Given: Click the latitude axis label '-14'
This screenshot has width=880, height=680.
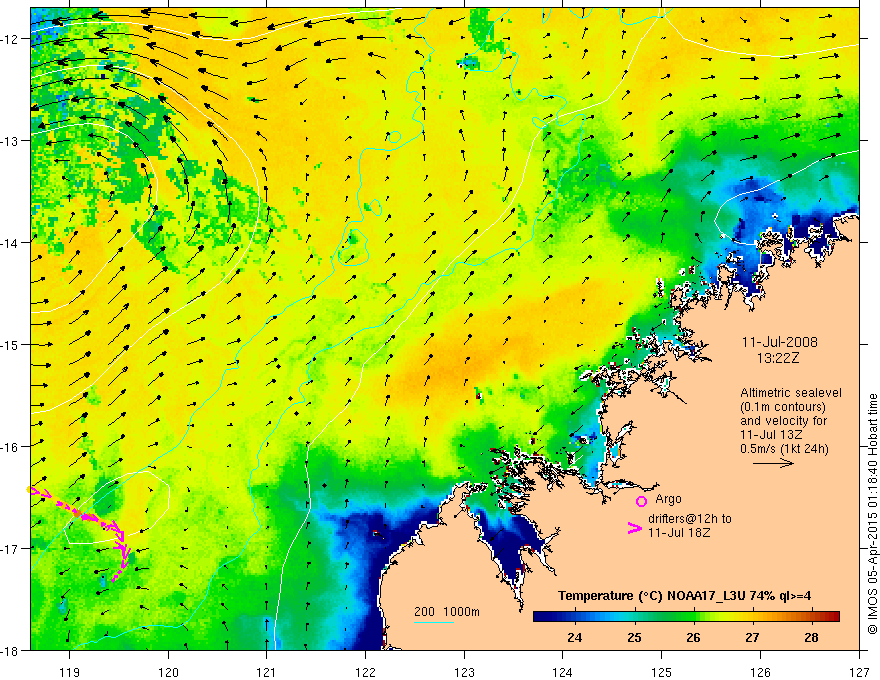Looking at the screenshot, I should tap(11, 243).
